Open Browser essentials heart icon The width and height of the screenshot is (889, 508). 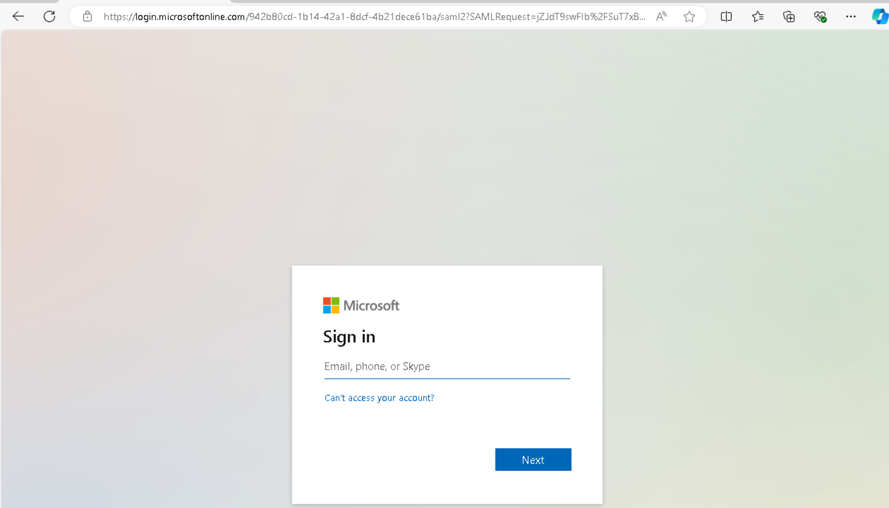(820, 16)
